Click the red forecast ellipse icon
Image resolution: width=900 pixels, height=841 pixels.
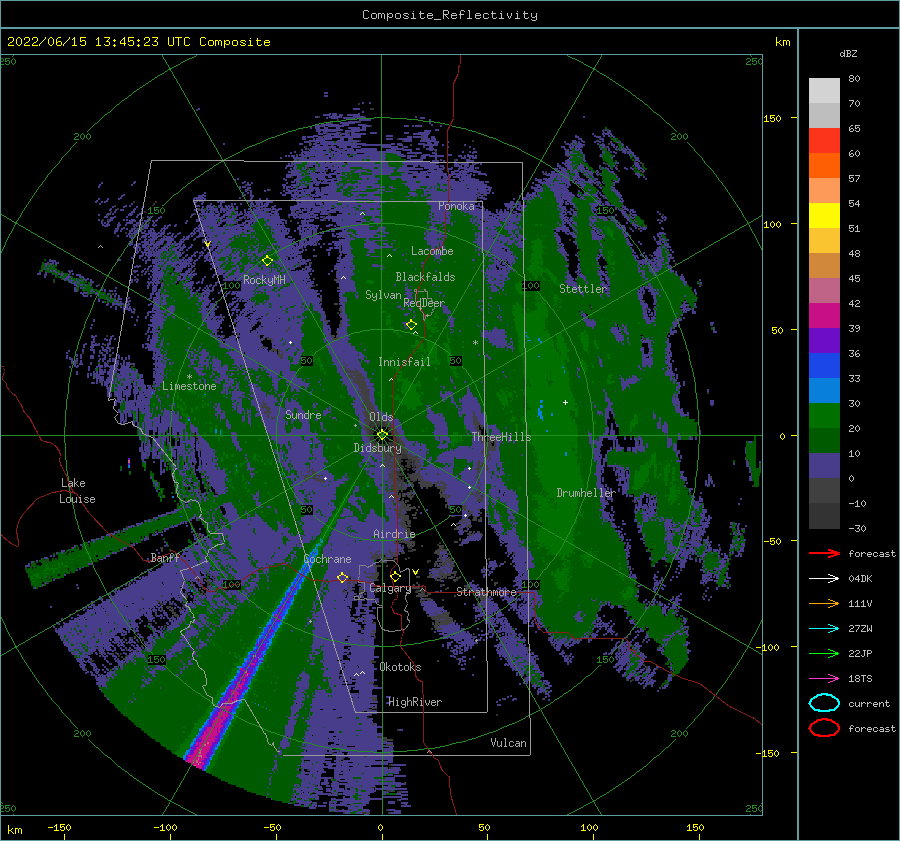[824, 728]
